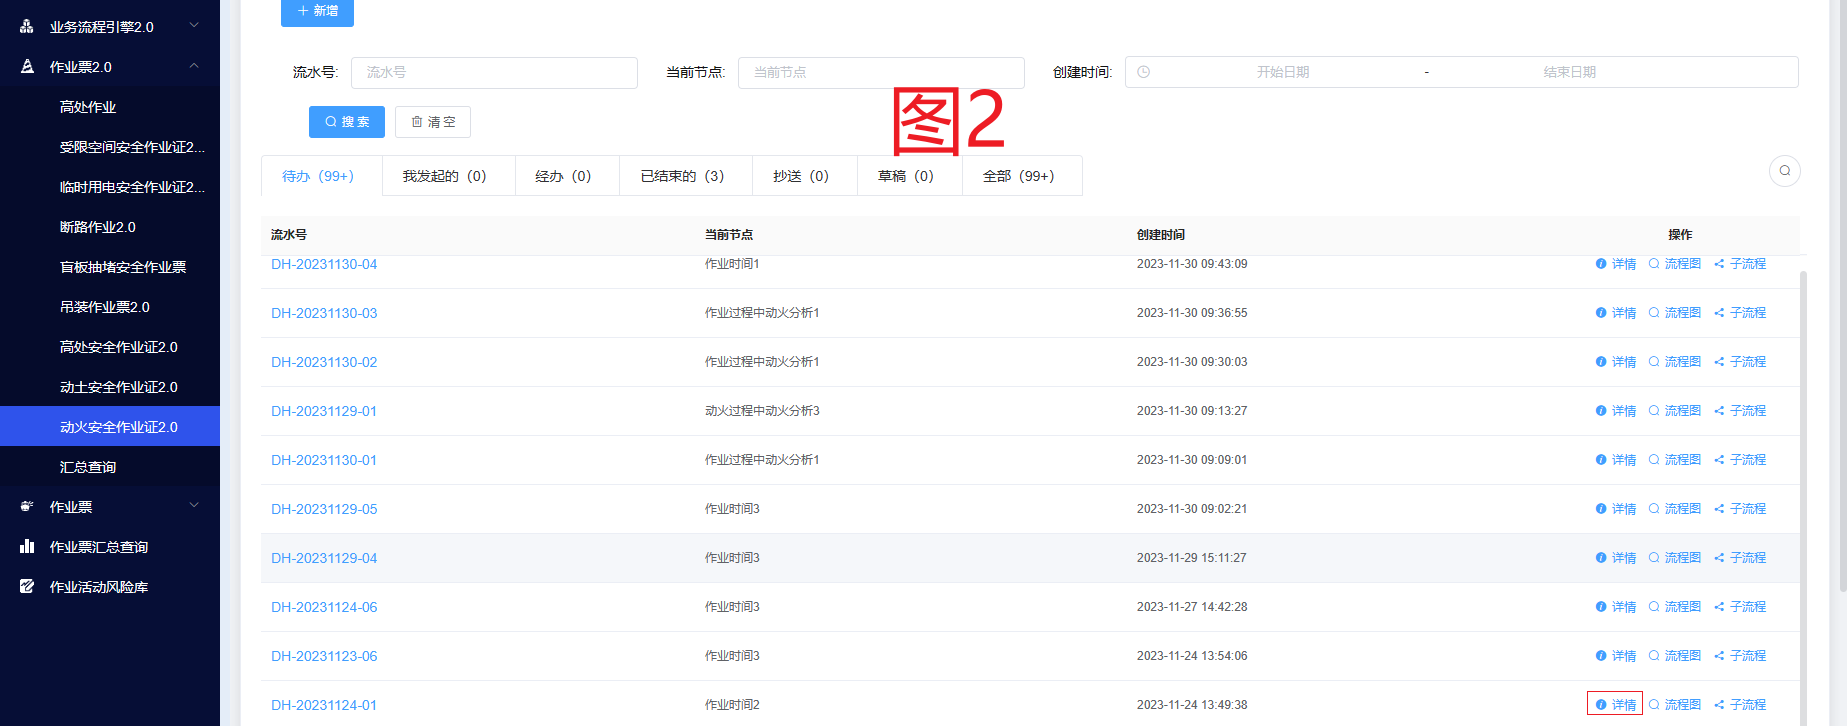
Task: Expand the 作业票 sidebar menu chevron
Action: pyautogui.click(x=194, y=506)
